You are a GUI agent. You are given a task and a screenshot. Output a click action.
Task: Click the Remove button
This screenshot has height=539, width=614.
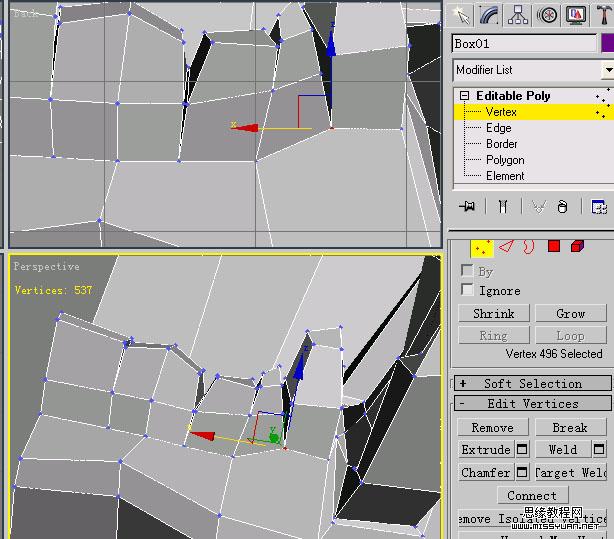[x=493, y=427]
